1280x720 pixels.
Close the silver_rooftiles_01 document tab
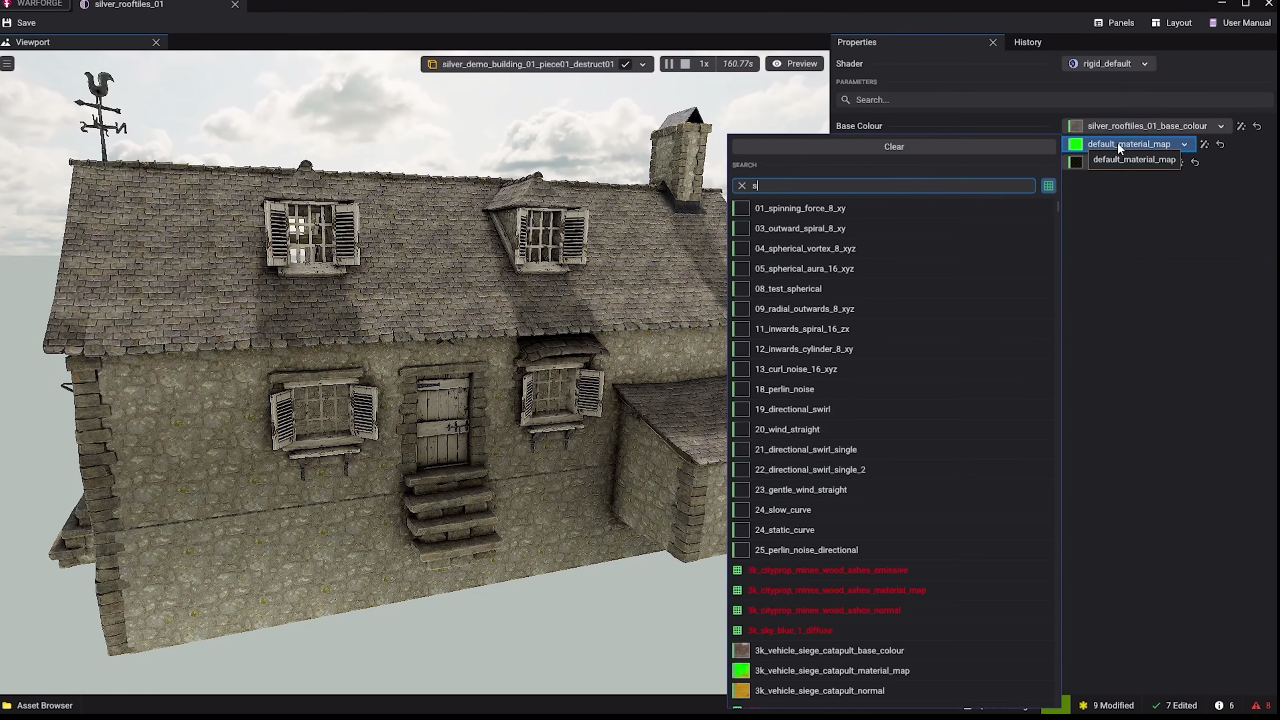(235, 5)
